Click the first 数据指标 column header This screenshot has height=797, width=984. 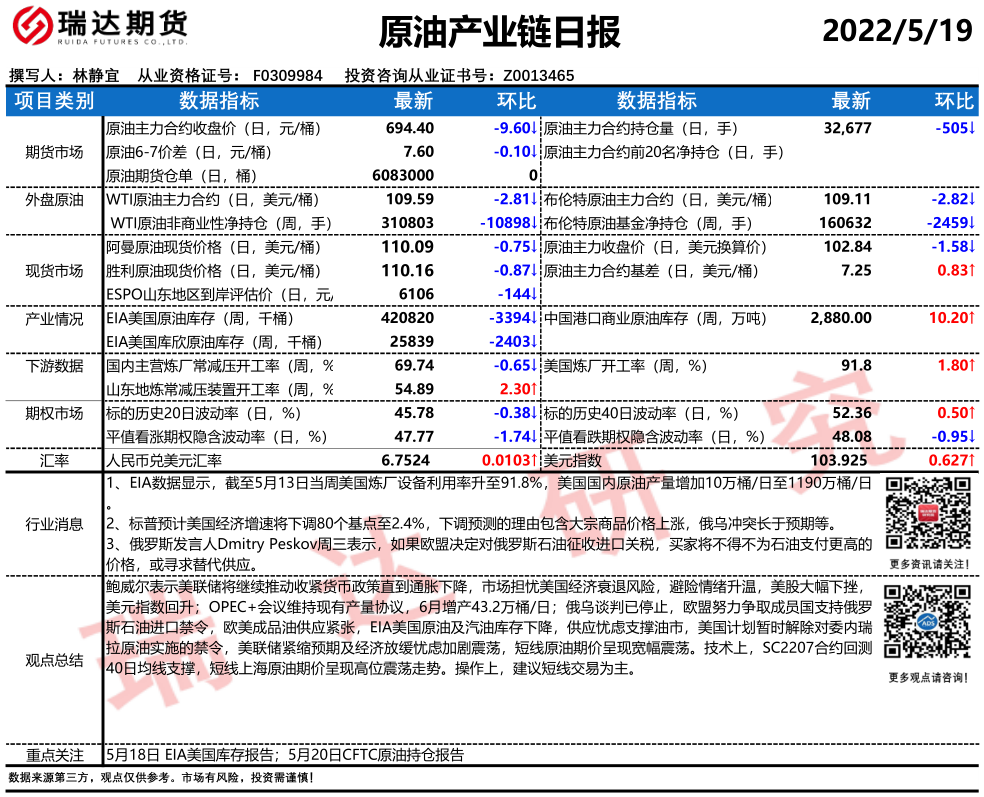pyautogui.click(x=218, y=101)
